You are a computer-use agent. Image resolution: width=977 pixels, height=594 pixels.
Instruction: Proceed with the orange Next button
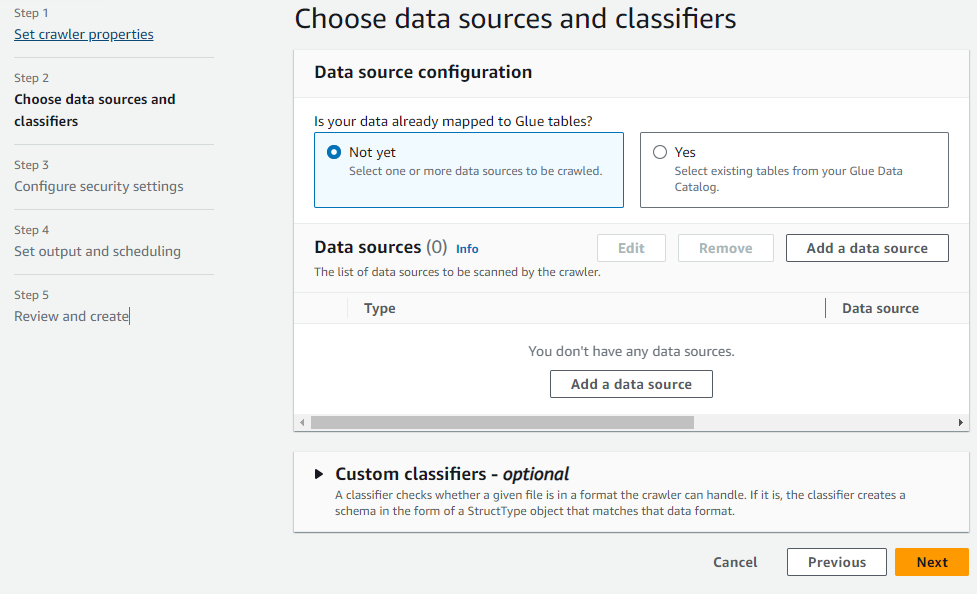coord(932,562)
